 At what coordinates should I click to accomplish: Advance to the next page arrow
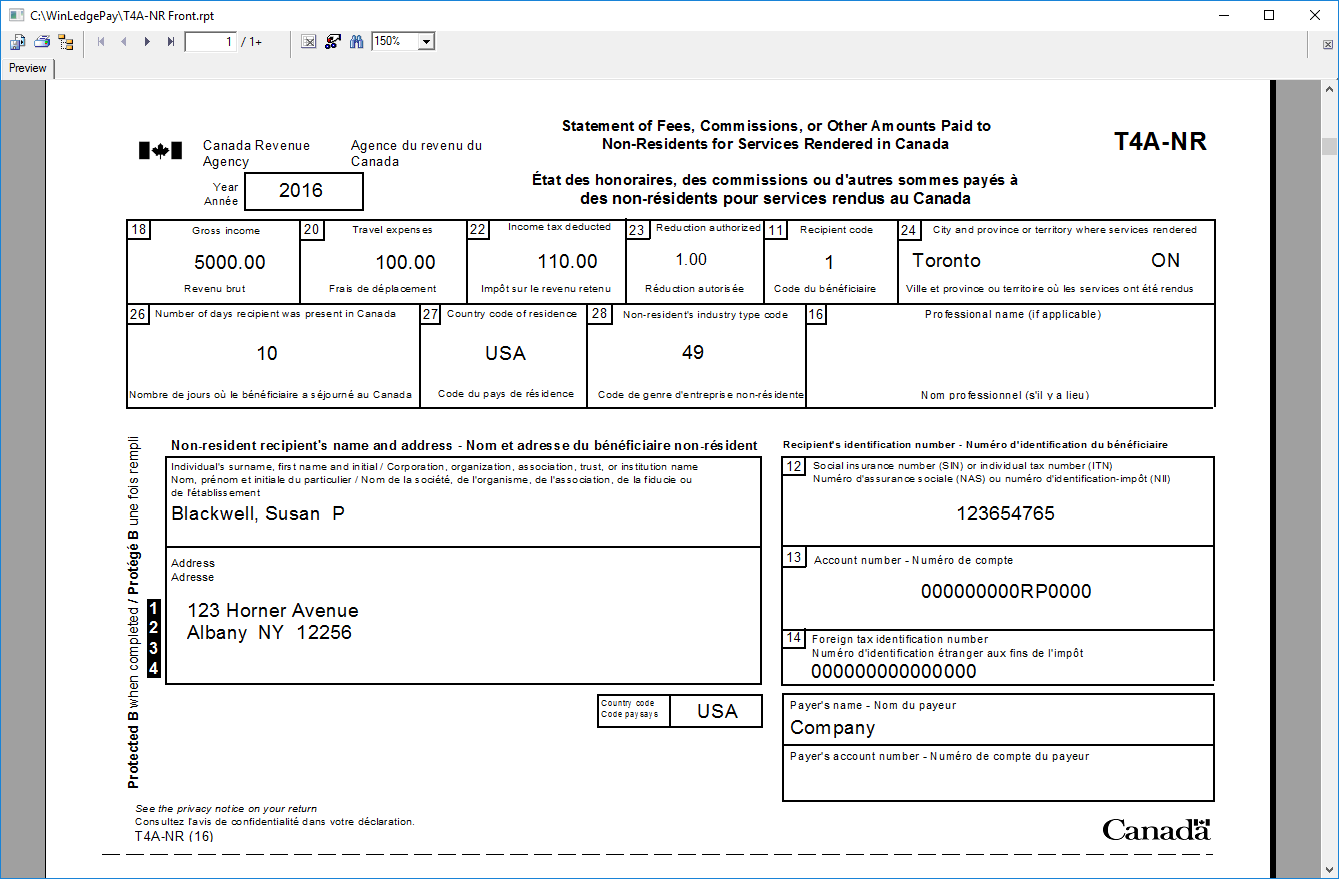147,42
